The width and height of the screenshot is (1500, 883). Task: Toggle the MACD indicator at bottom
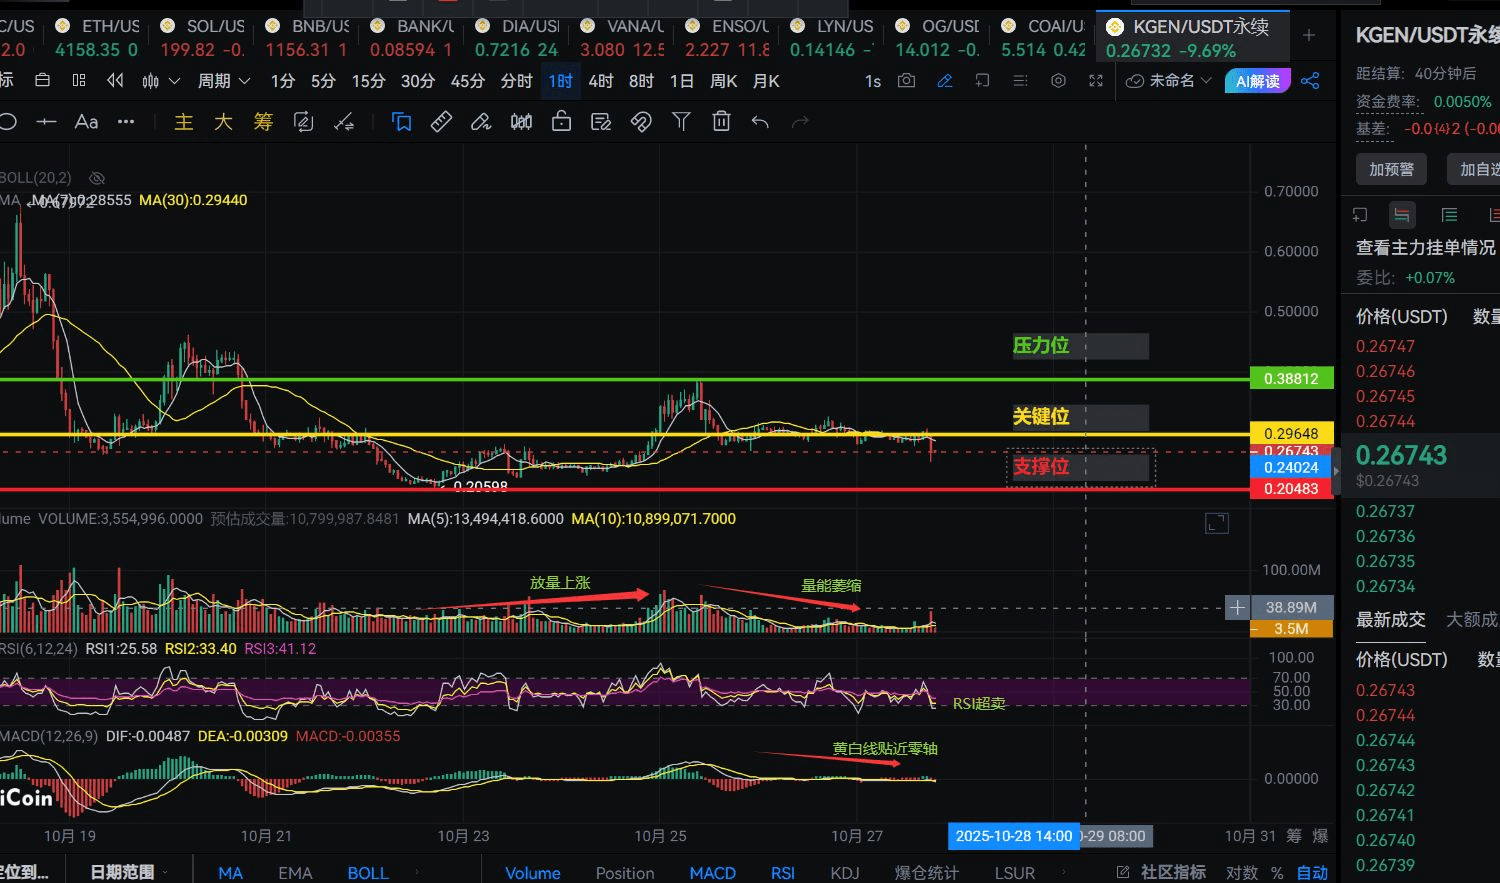coord(712,873)
